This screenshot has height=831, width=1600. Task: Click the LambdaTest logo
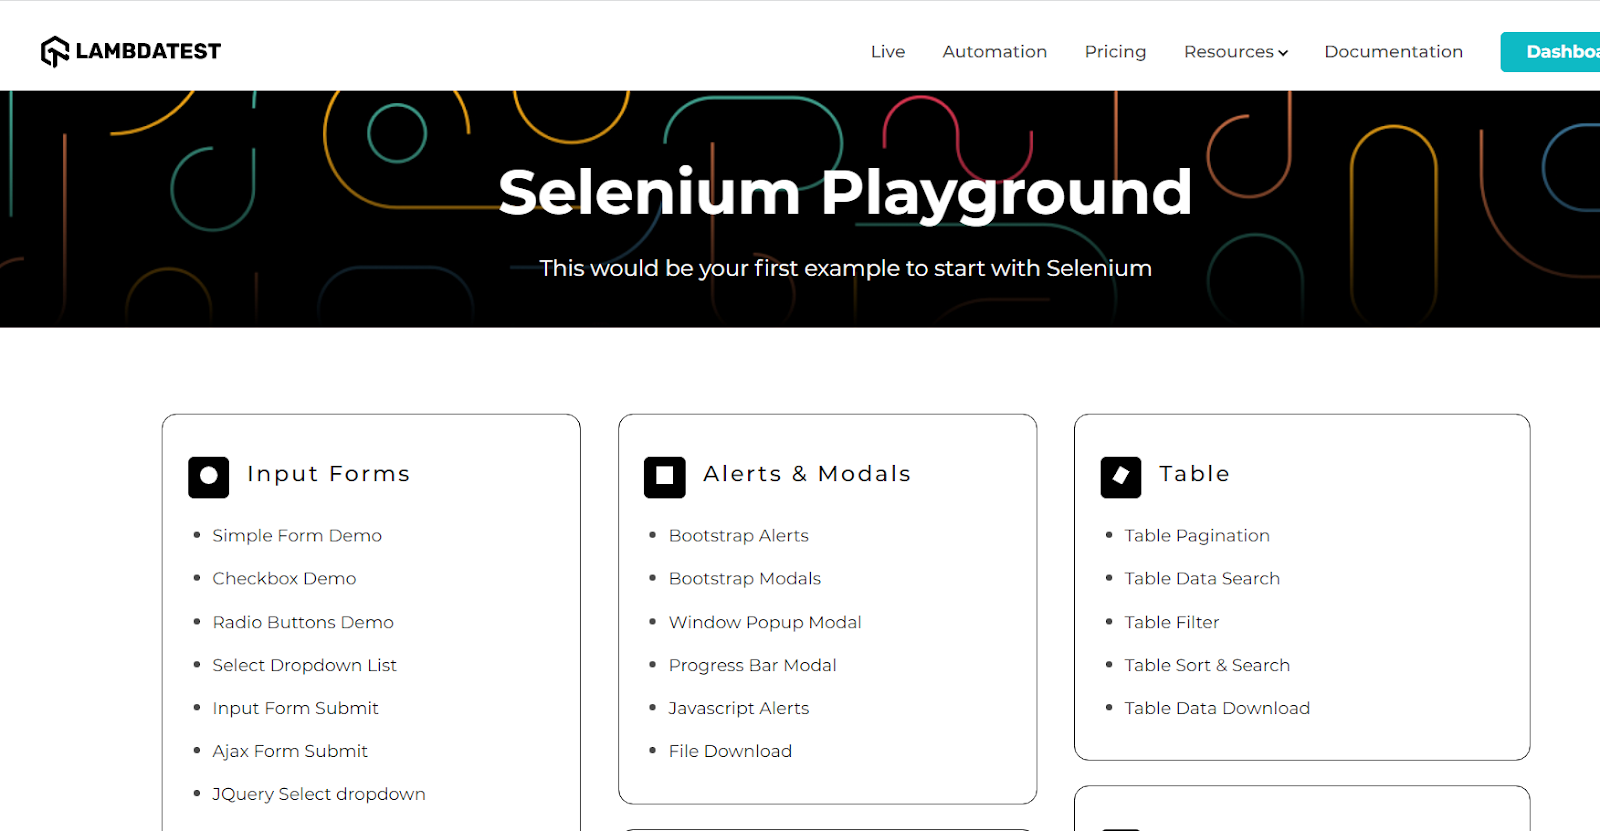coord(130,50)
